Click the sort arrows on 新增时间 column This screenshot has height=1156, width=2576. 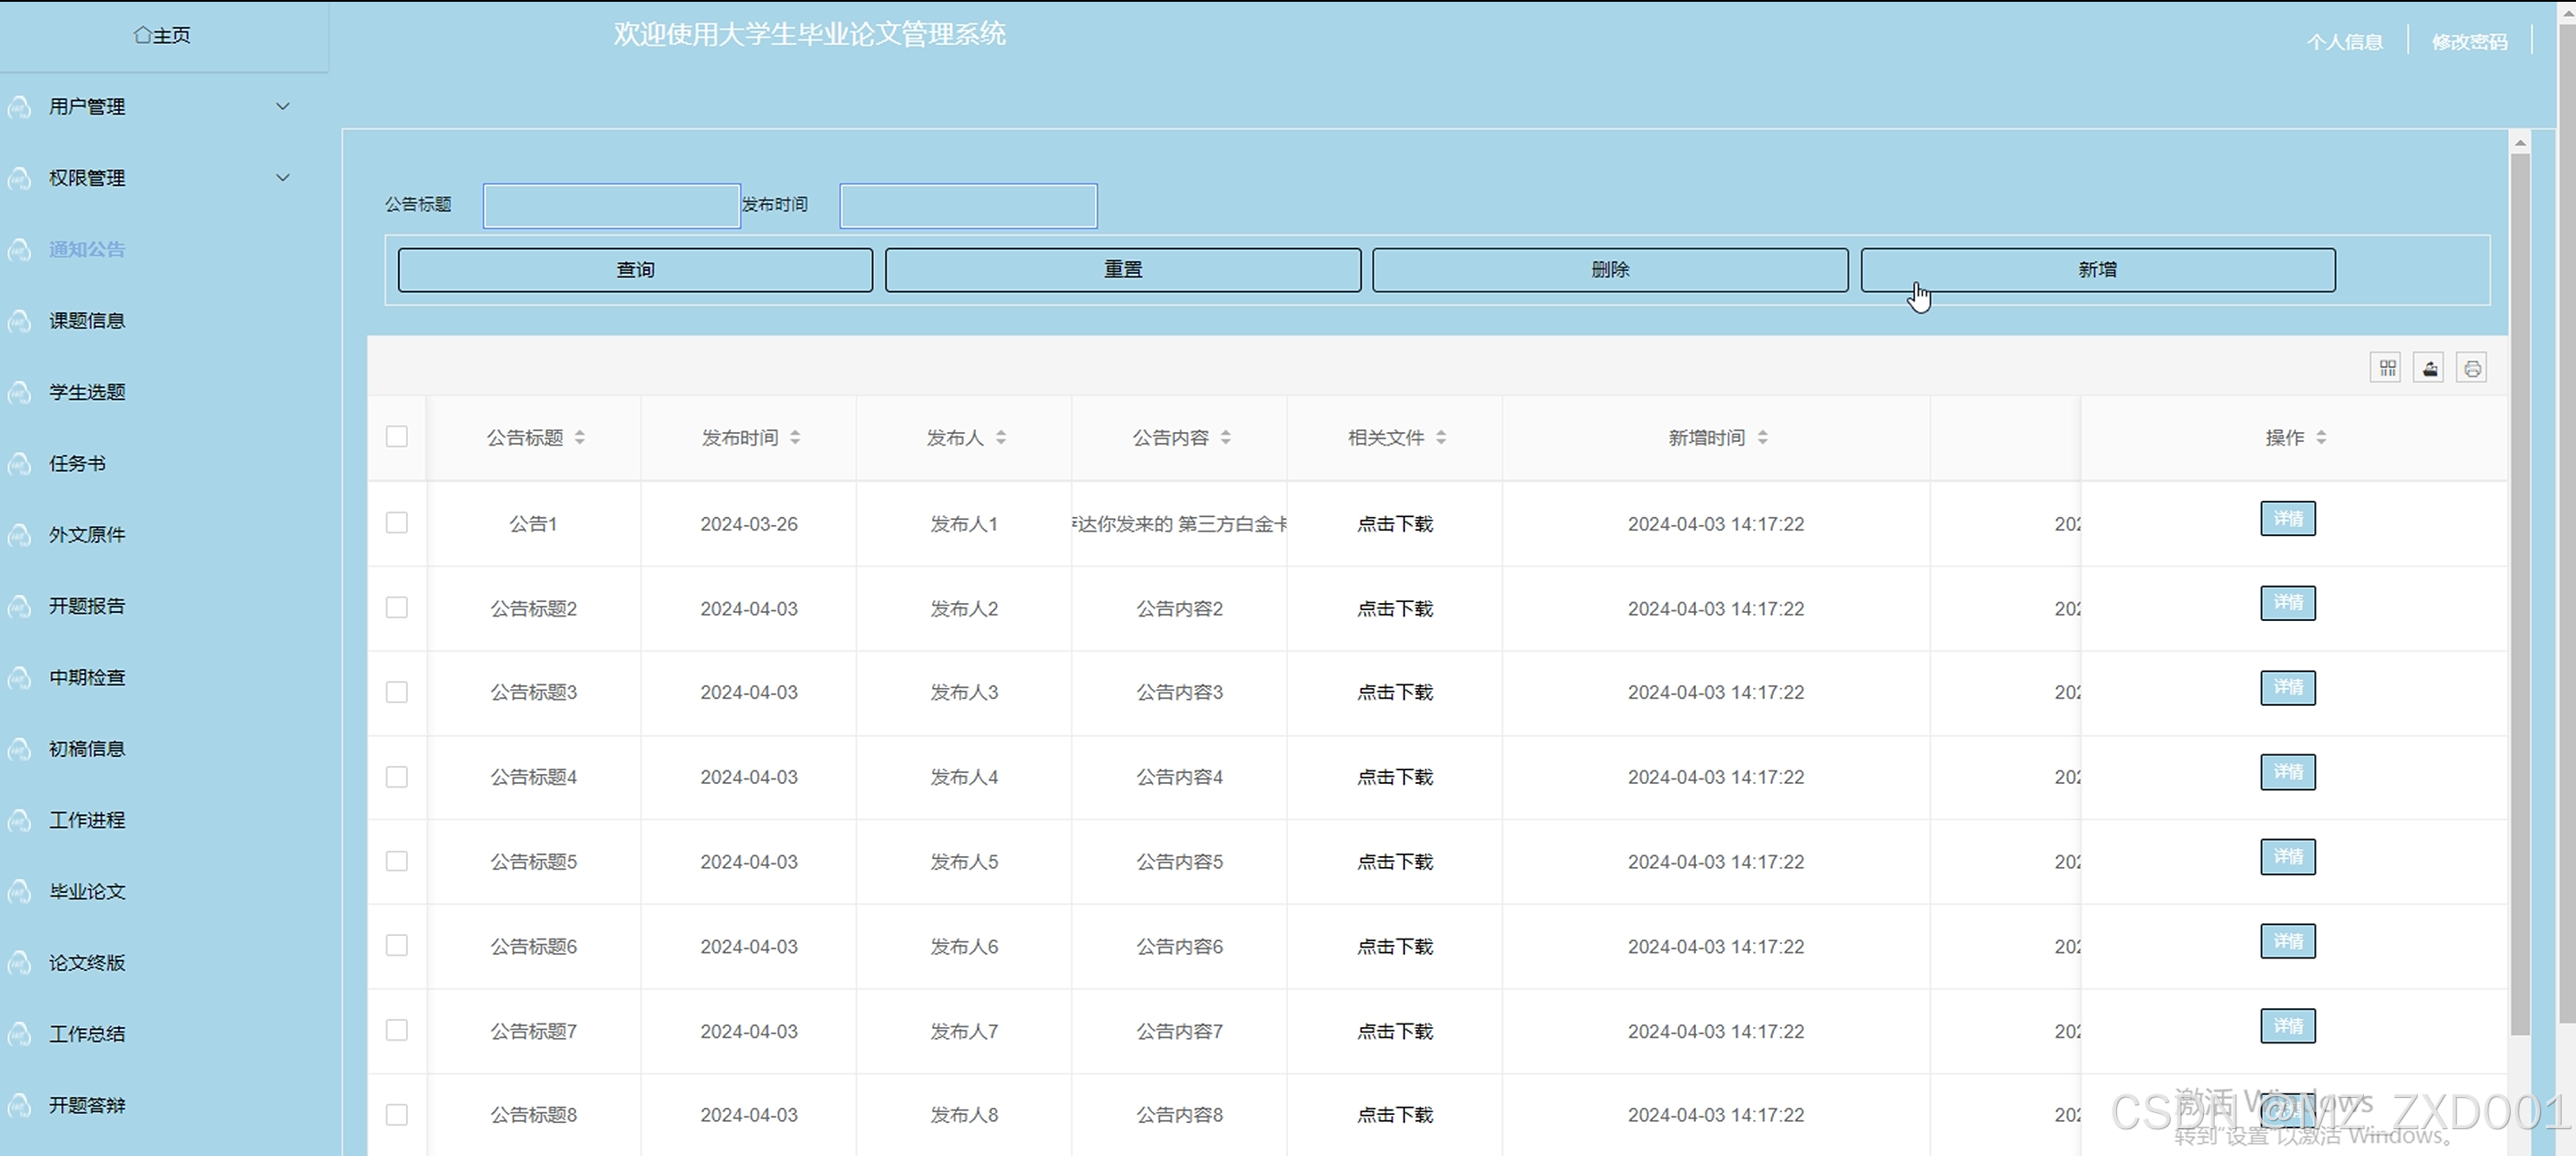(1763, 437)
